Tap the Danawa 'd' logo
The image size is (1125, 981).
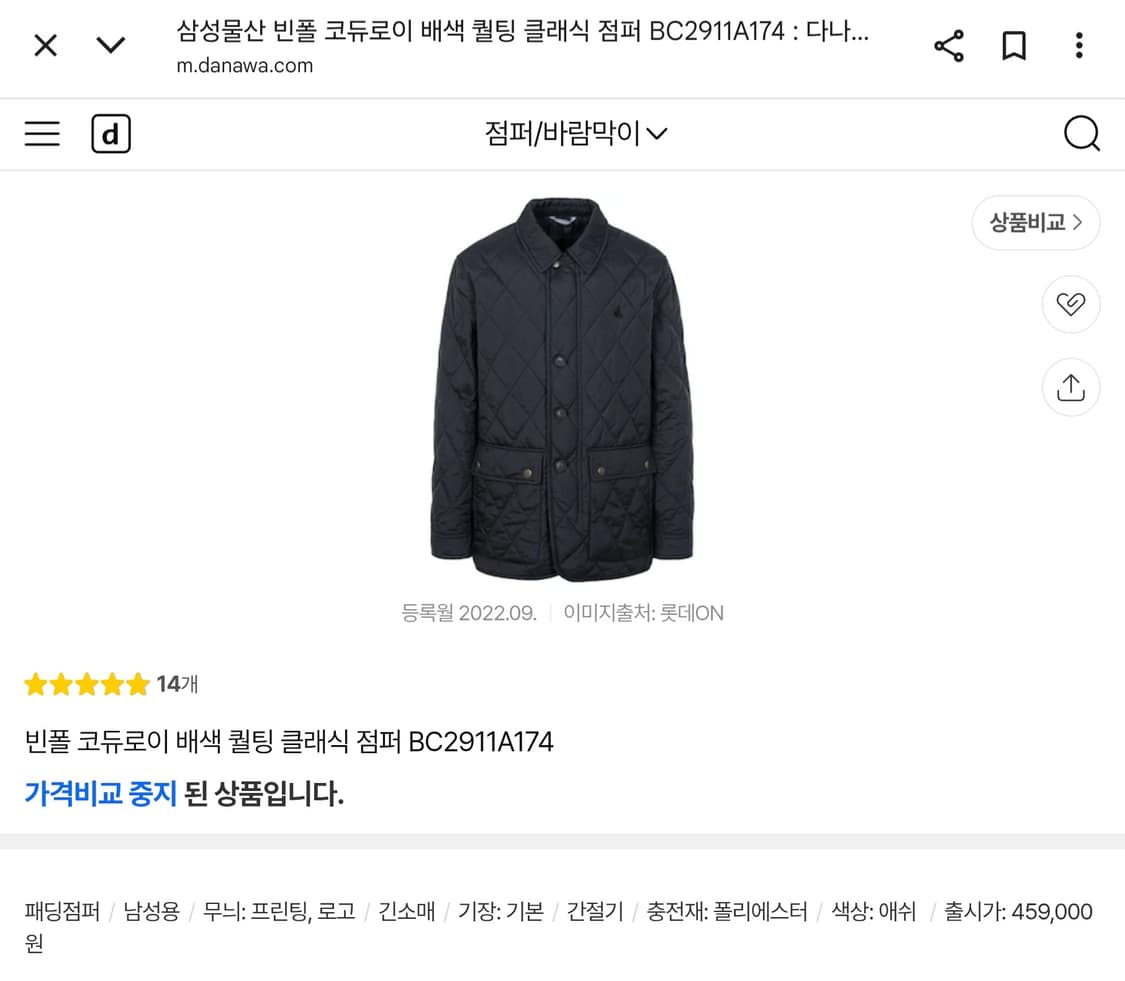point(111,133)
